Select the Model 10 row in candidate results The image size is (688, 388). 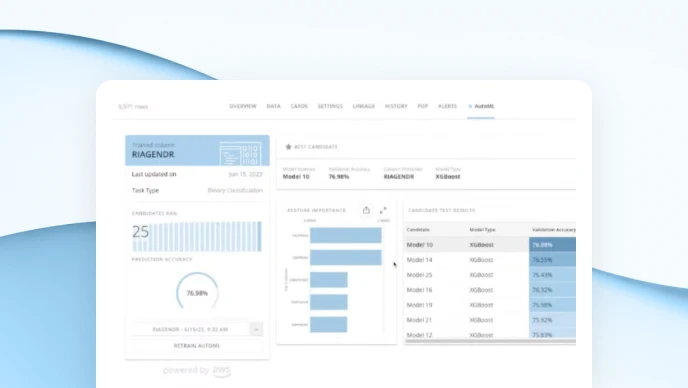(x=490, y=244)
